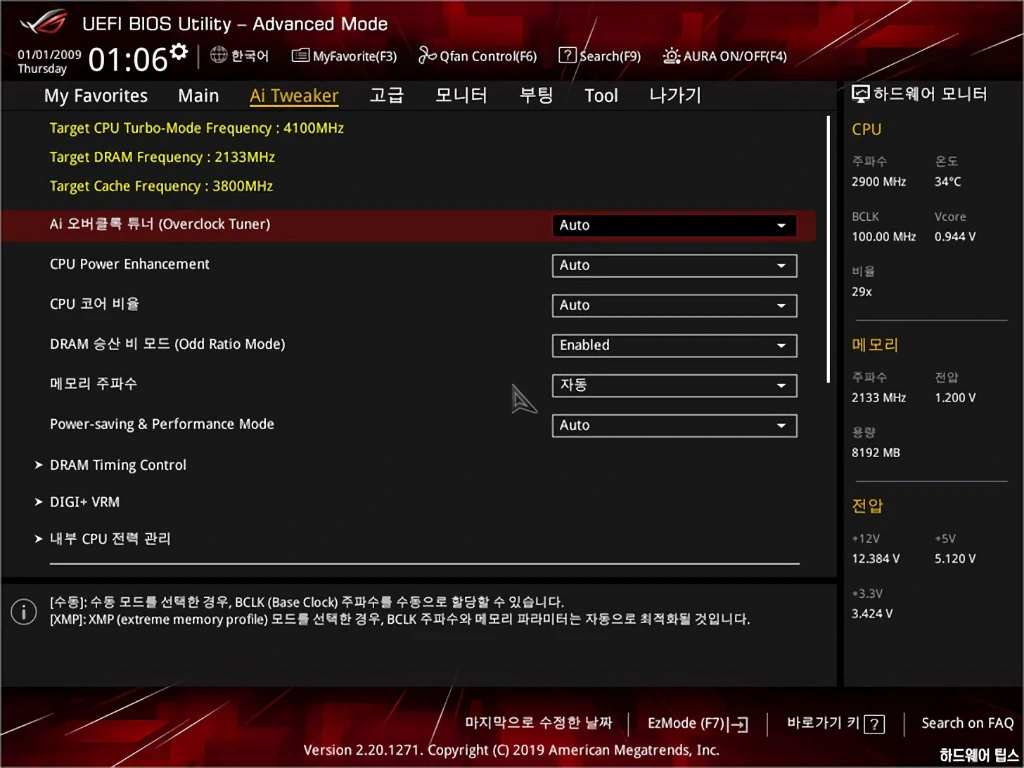The image size is (1024, 768).
Task: Click the info icon beside help text
Action: click(x=24, y=611)
